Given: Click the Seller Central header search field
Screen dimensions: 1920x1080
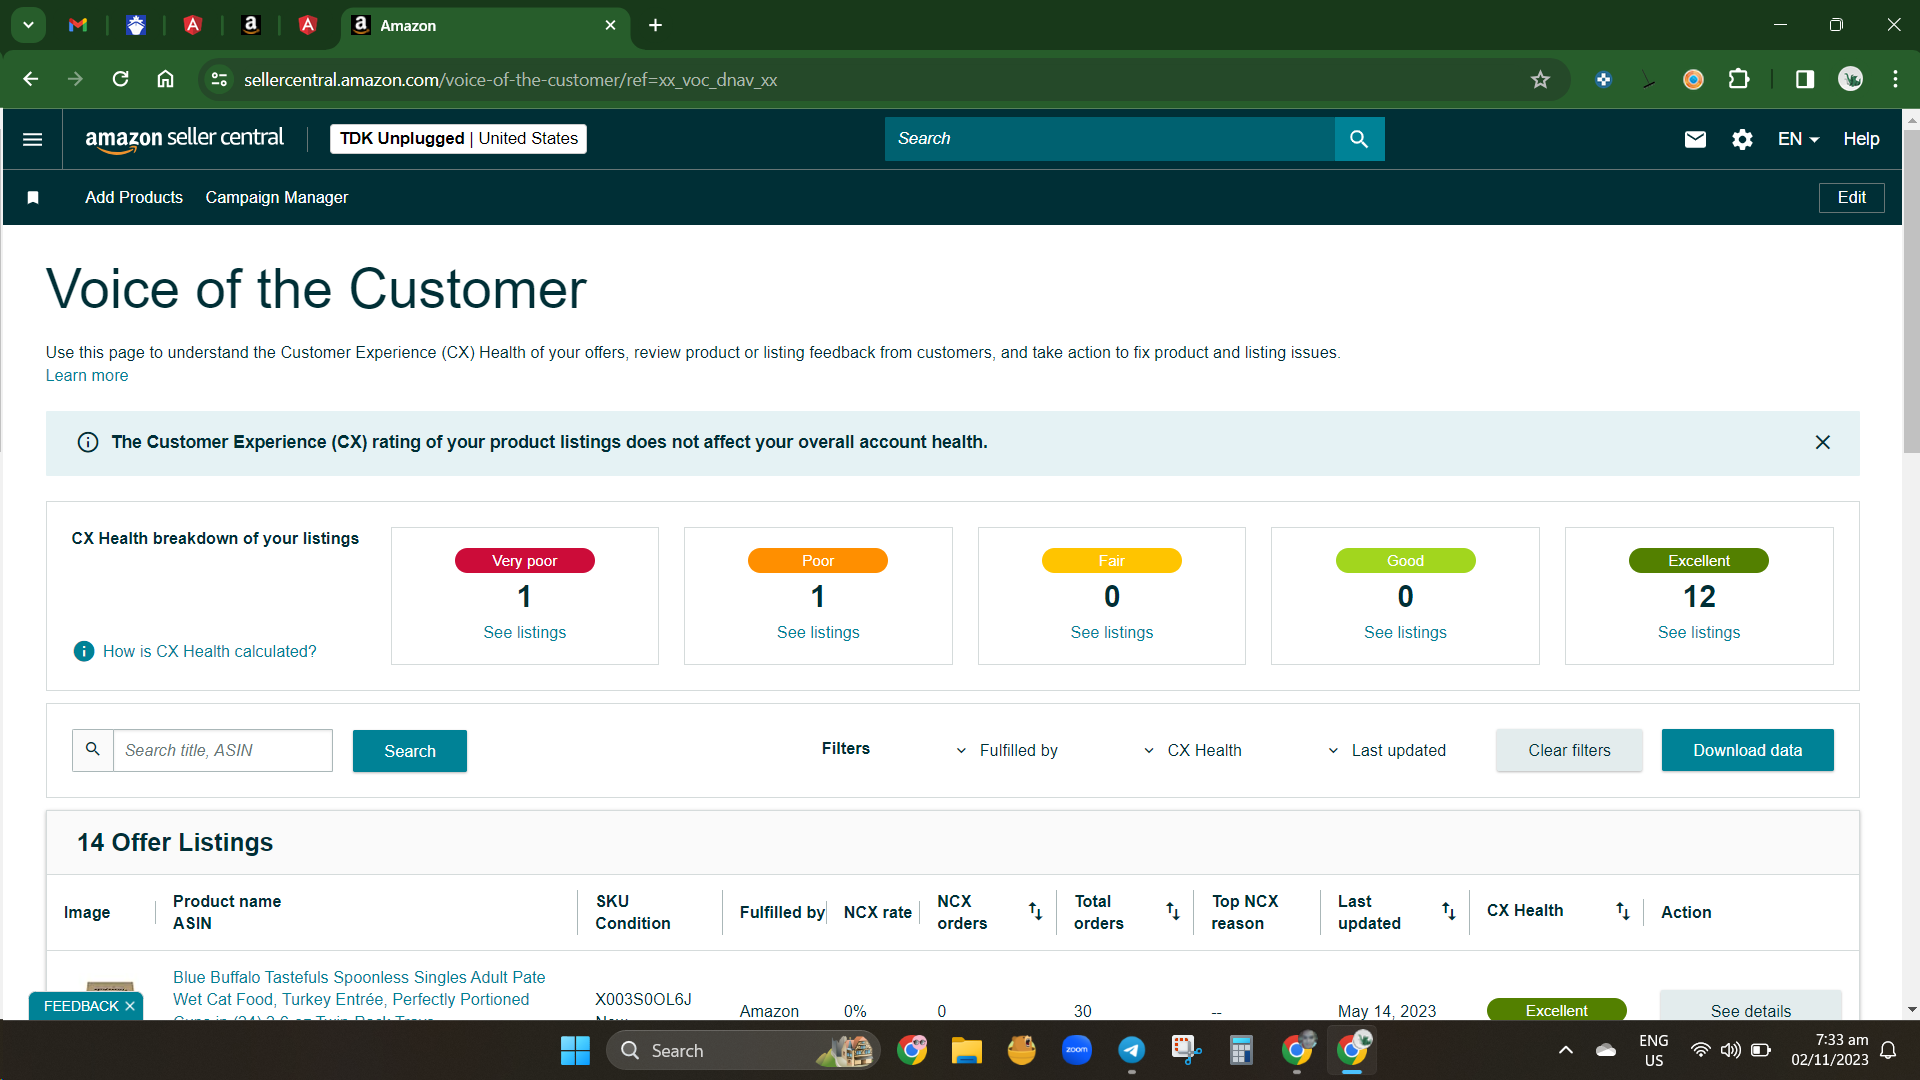Looking at the screenshot, I should [1110, 139].
